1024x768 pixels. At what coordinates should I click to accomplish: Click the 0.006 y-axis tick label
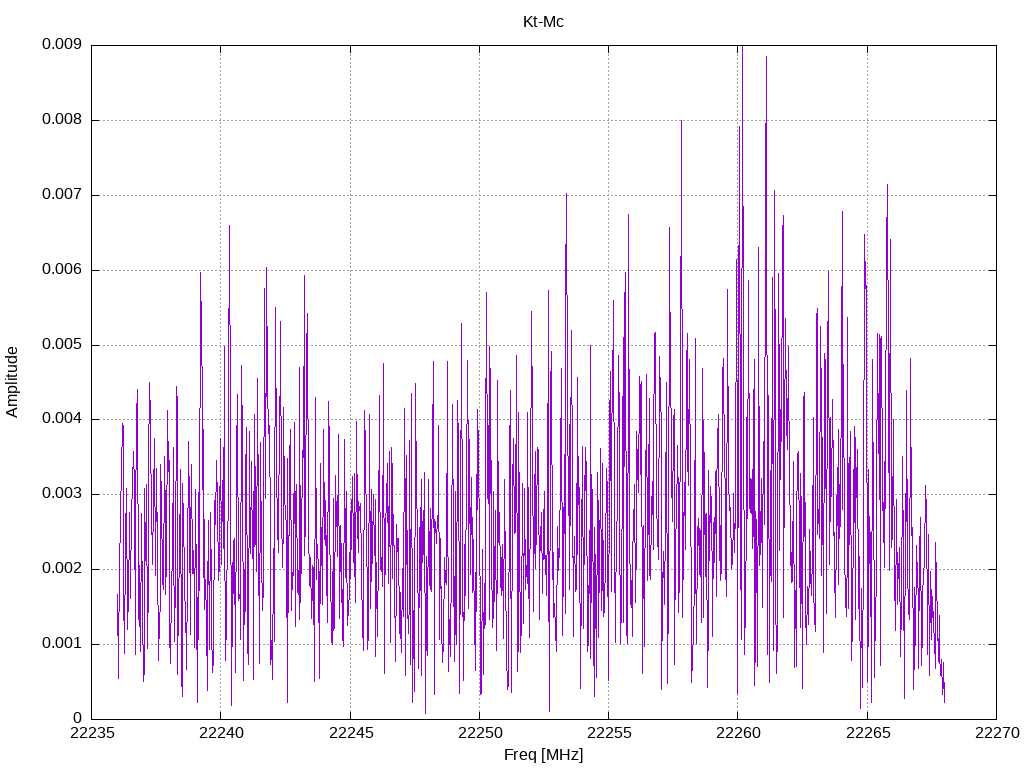tap(62, 269)
